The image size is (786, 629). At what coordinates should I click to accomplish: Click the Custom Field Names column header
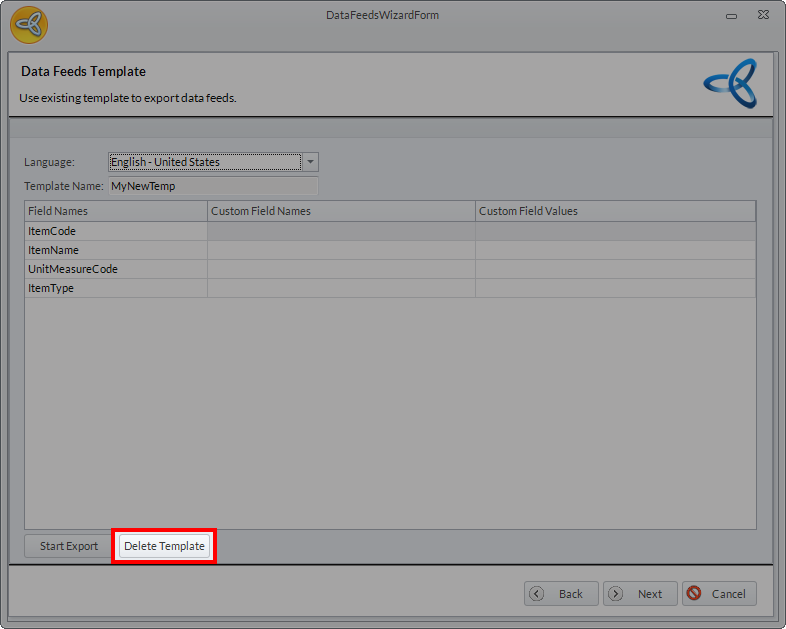click(340, 211)
